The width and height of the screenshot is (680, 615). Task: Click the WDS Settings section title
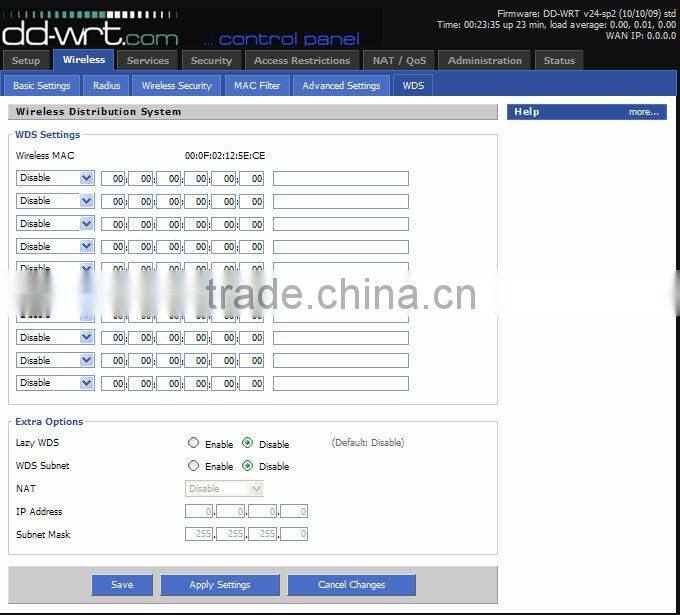click(48, 134)
